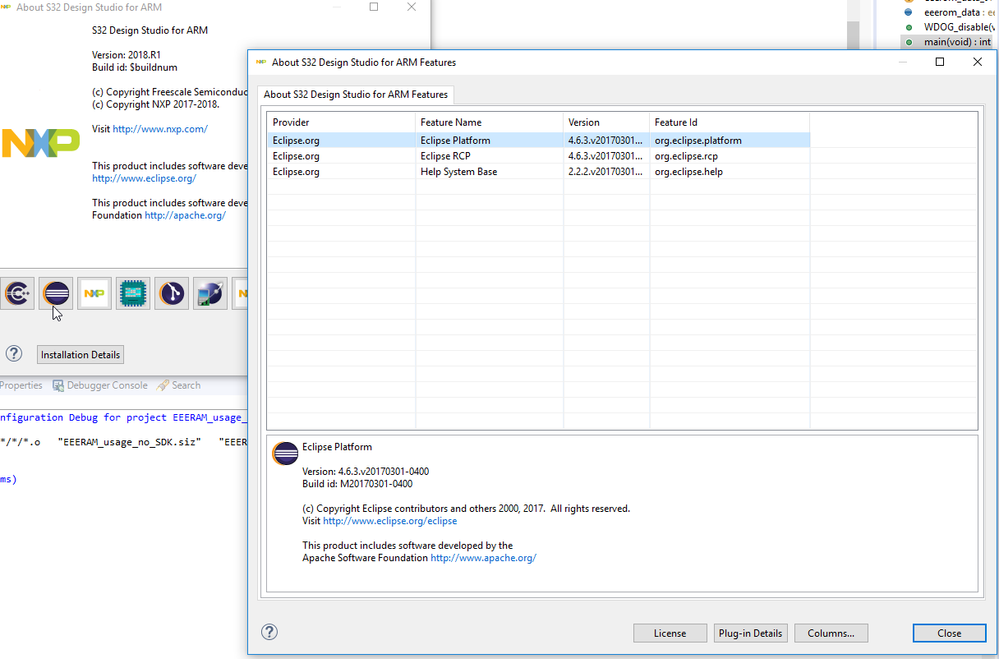Image resolution: width=999 pixels, height=659 pixels.
Task: Click the sphere-and-pen feature icon
Action: (210, 293)
